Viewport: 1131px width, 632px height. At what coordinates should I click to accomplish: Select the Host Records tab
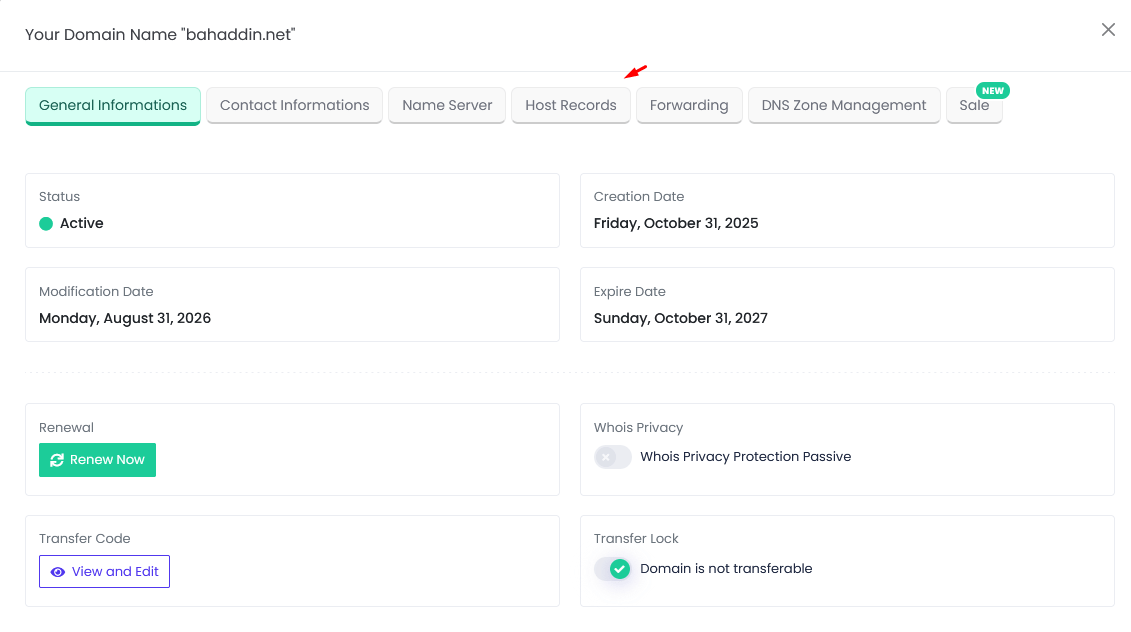pos(571,105)
